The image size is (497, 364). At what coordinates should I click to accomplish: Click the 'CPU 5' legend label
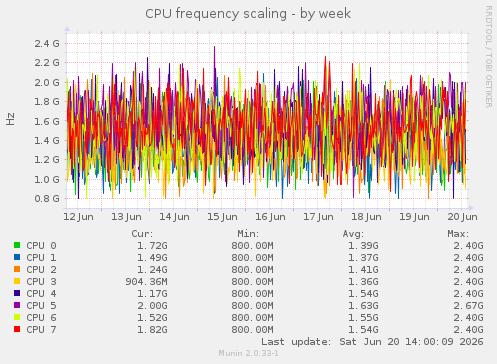pyautogui.click(x=41, y=306)
